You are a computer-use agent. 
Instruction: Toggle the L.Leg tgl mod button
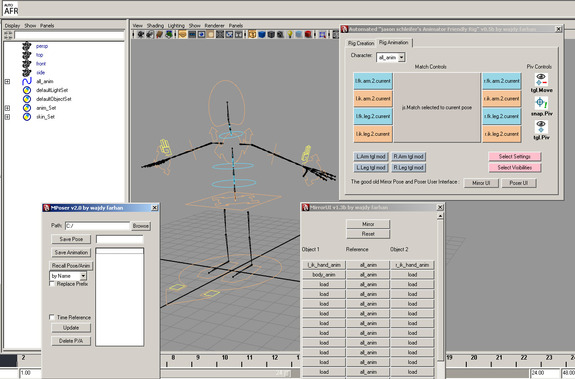pos(371,168)
